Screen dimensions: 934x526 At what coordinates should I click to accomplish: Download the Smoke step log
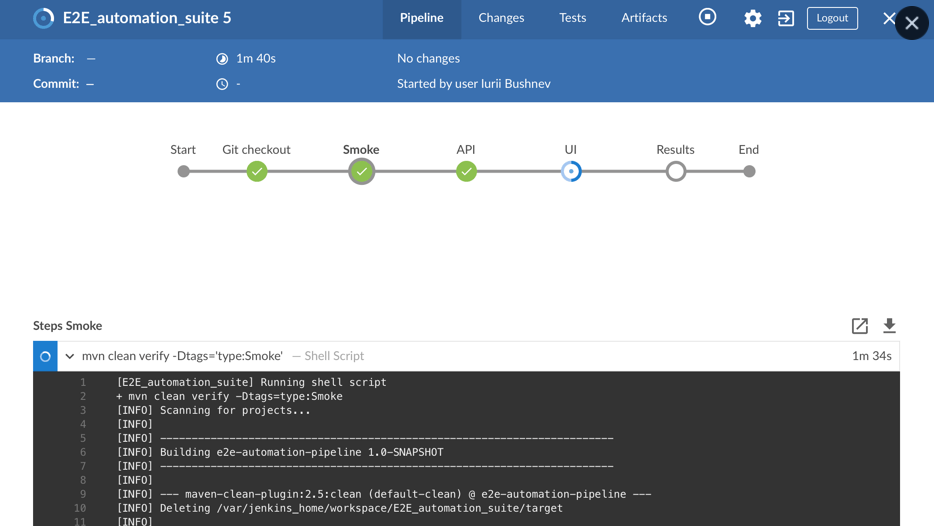pos(889,326)
